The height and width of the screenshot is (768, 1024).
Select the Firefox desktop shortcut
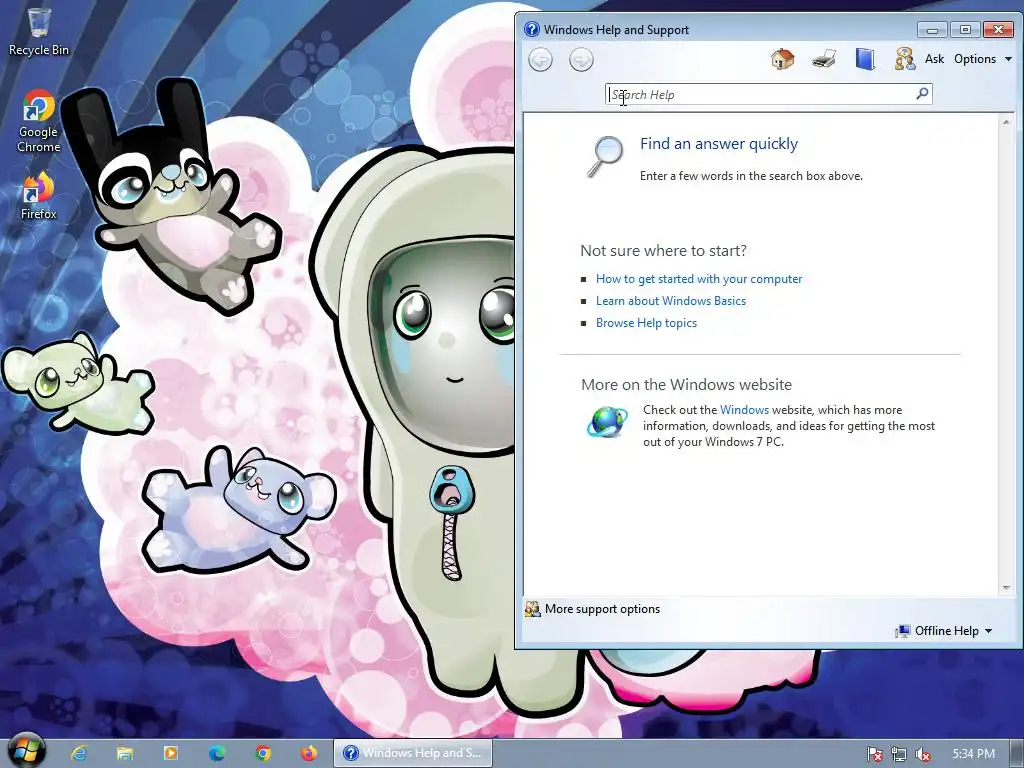39,195
